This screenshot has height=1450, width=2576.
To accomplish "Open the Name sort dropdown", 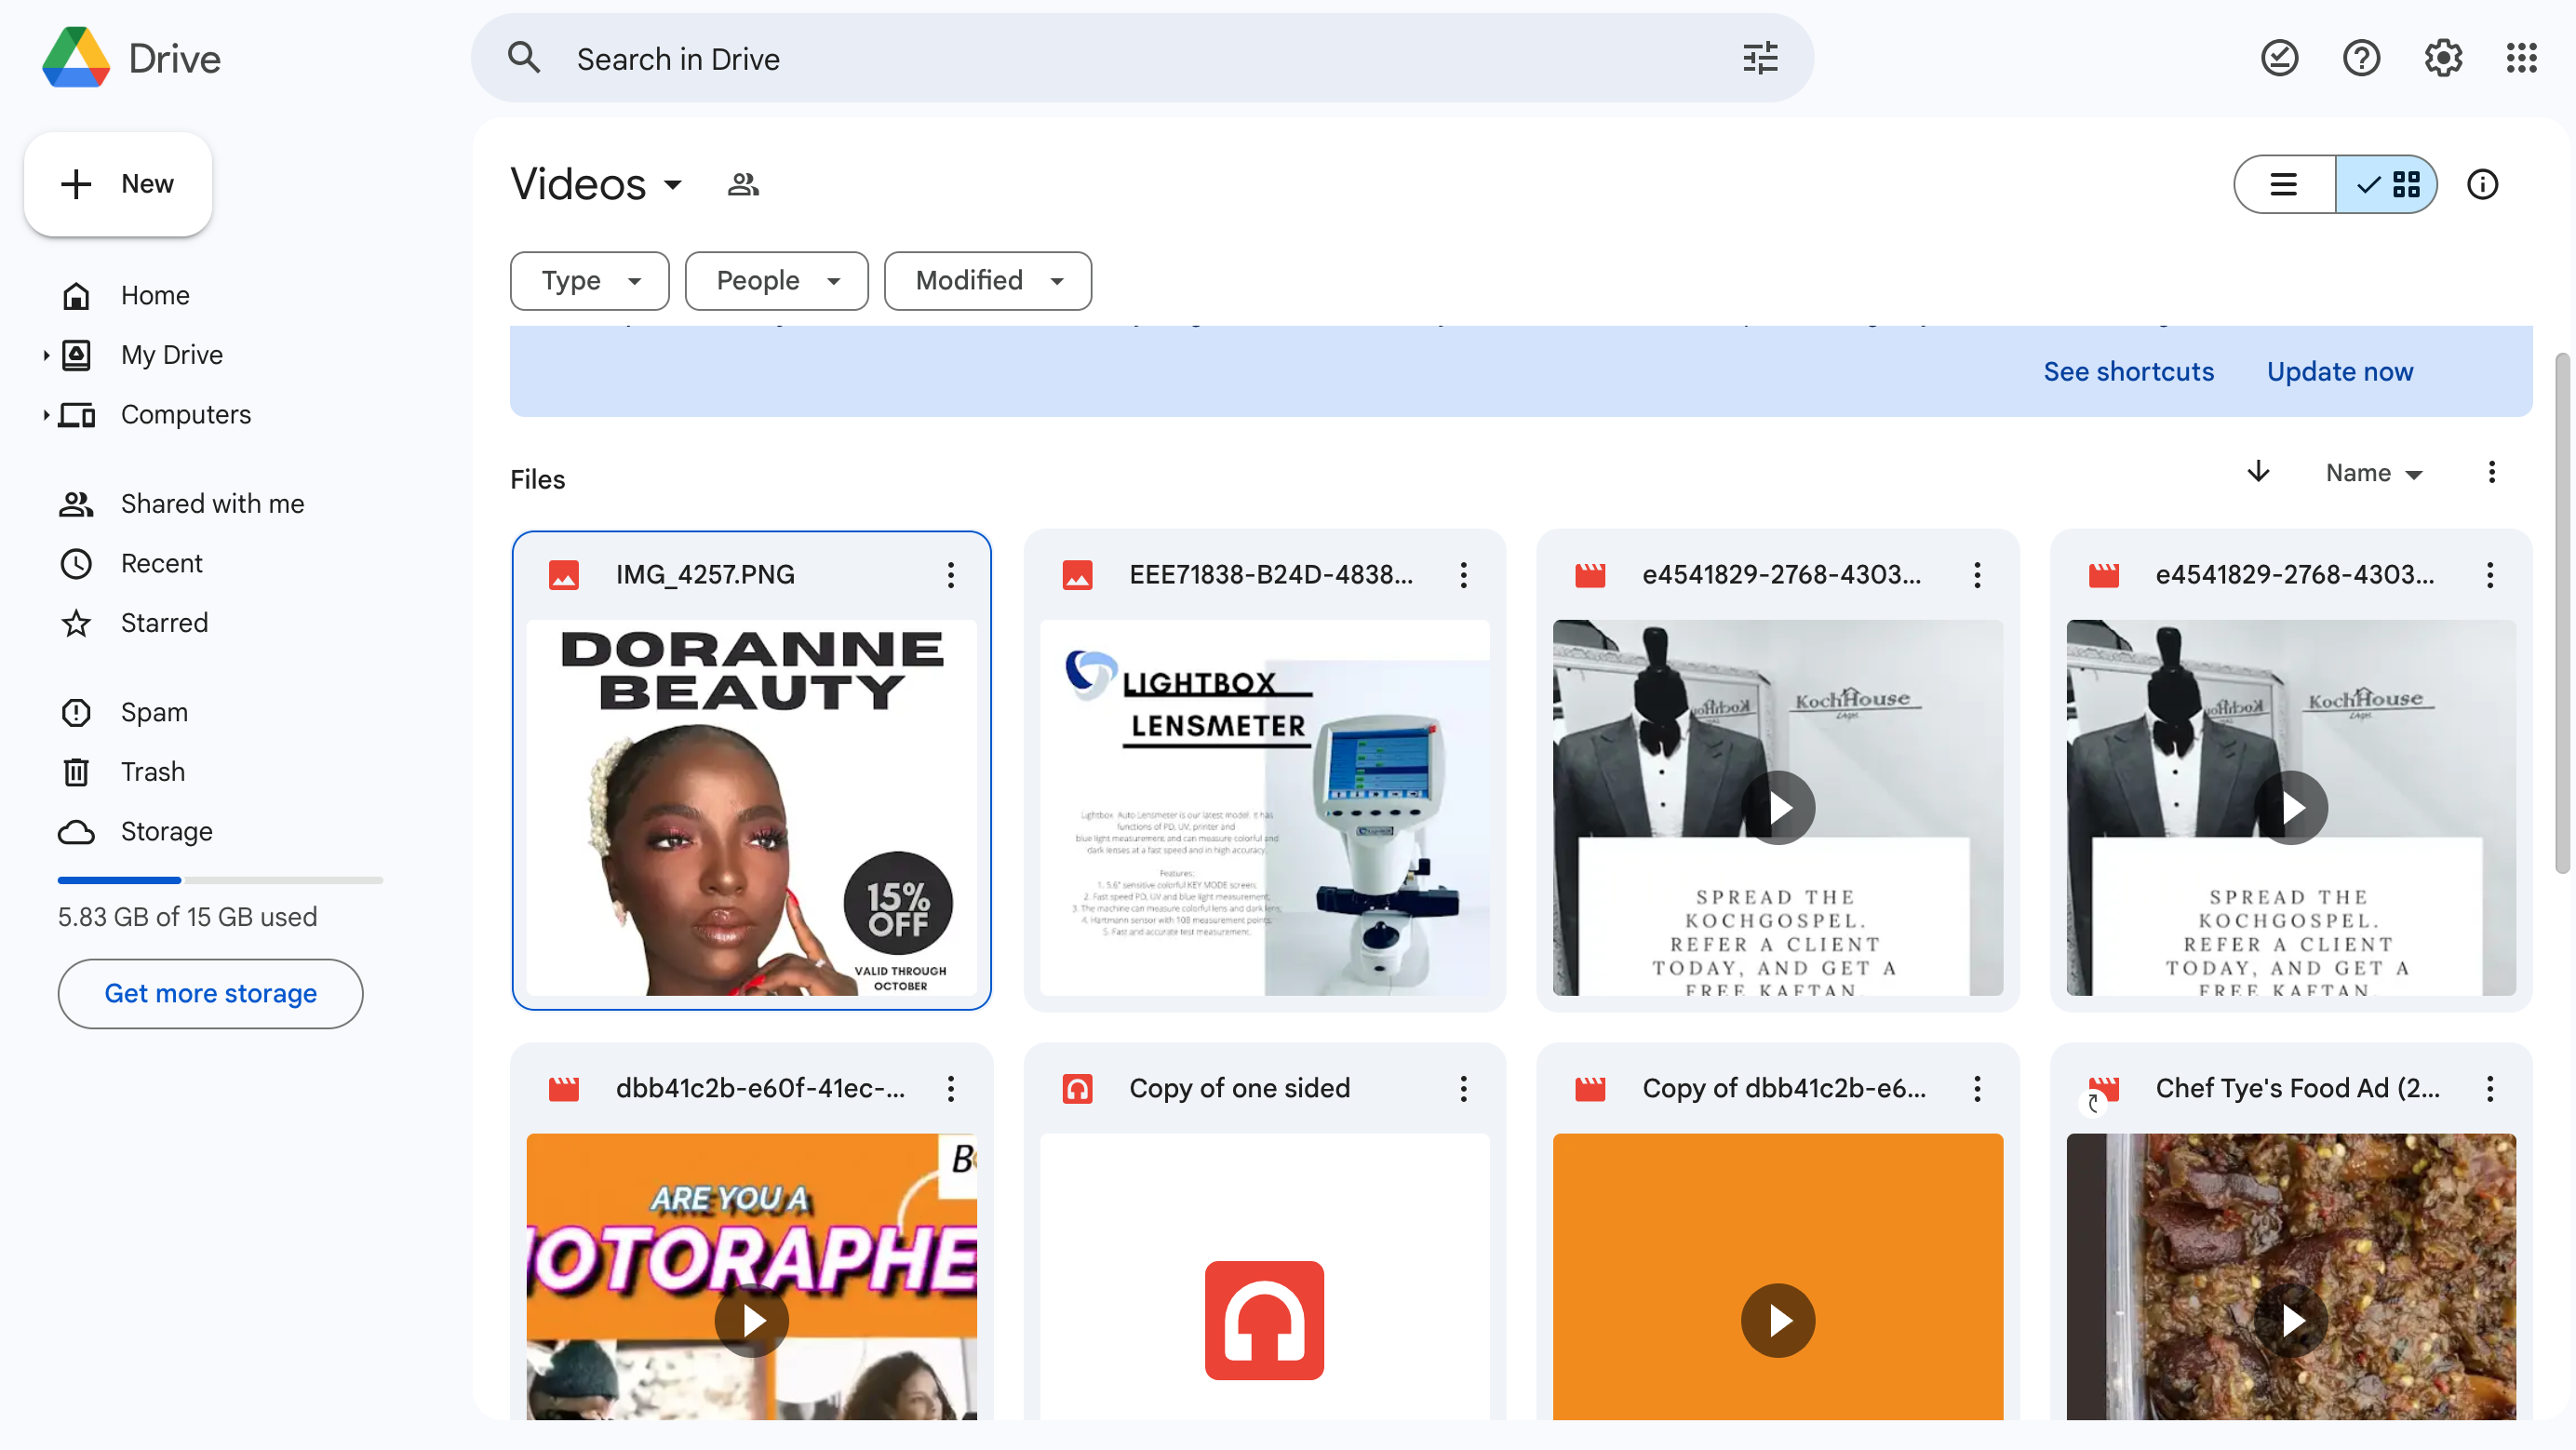I will (x=2374, y=473).
